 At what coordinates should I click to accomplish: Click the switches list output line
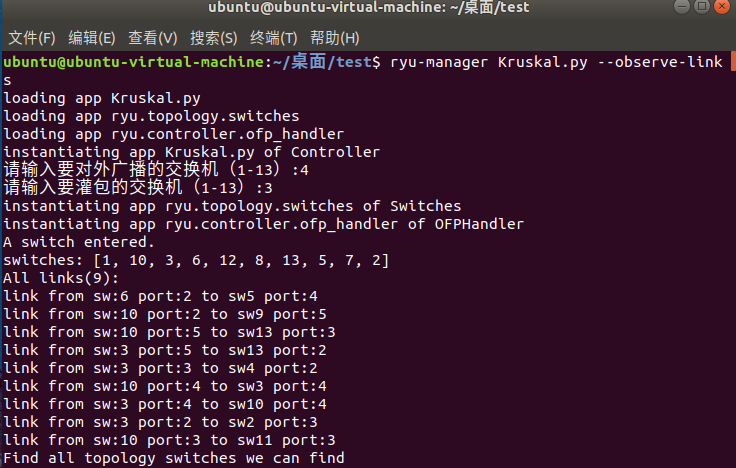[196, 260]
